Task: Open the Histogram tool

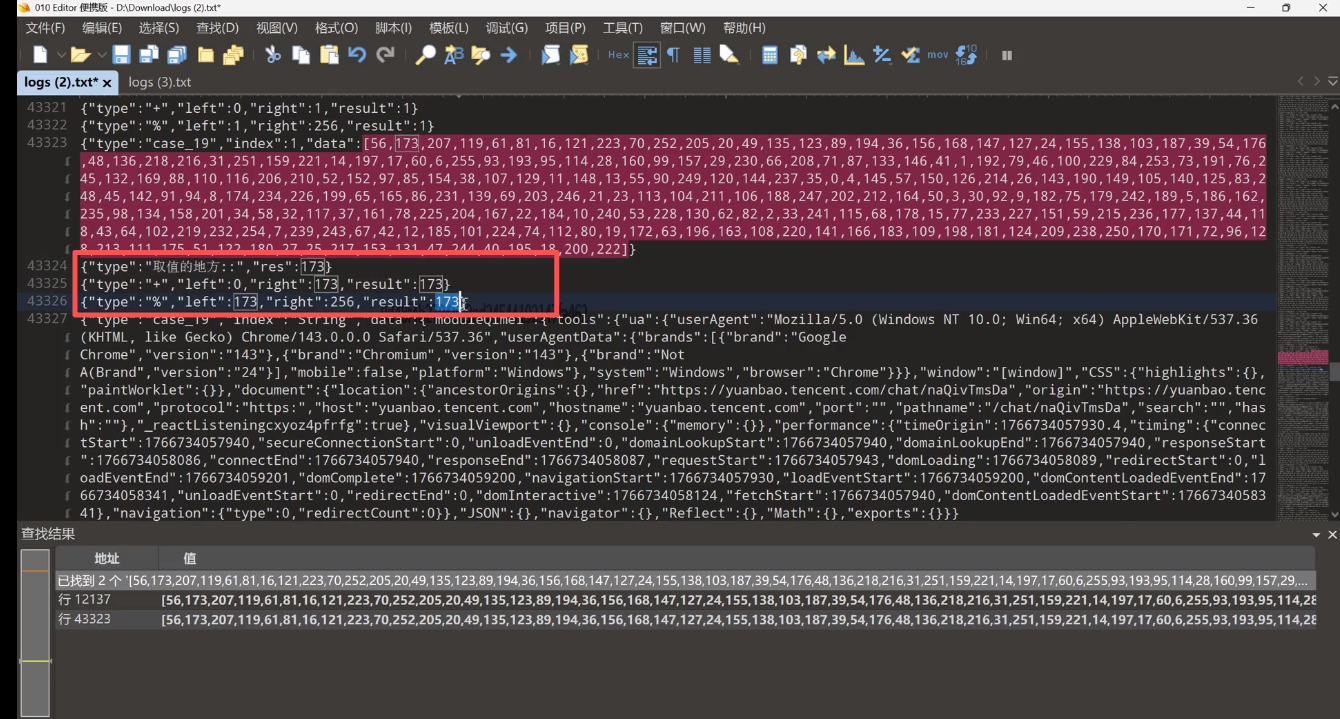Action: click(x=854, y=55)
